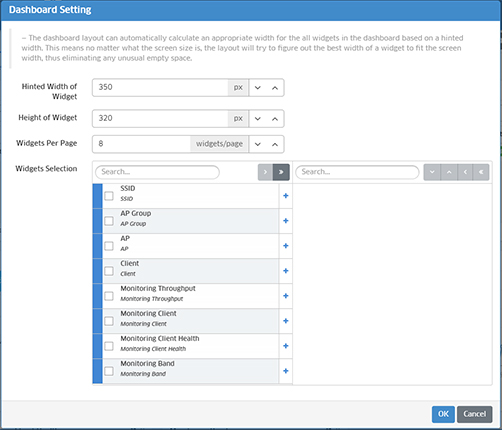The image size is (502, 430).
Task: Remove all selected widgets with double-left arrow
Action: coord(481,172)
